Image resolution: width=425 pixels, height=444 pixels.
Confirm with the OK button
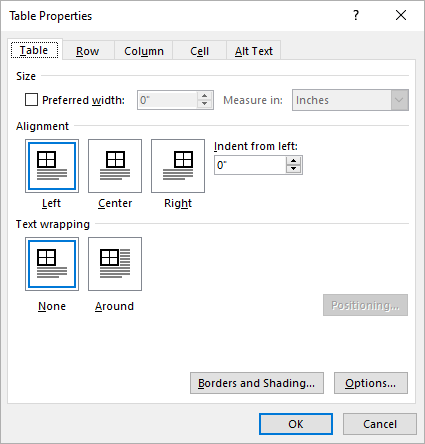click(296, 424)
